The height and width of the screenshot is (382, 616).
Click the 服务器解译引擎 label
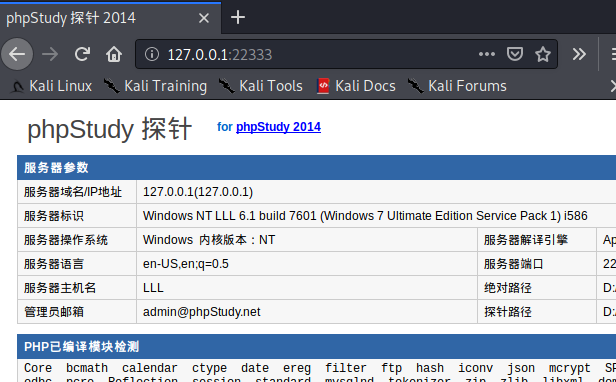coord(526,240)
